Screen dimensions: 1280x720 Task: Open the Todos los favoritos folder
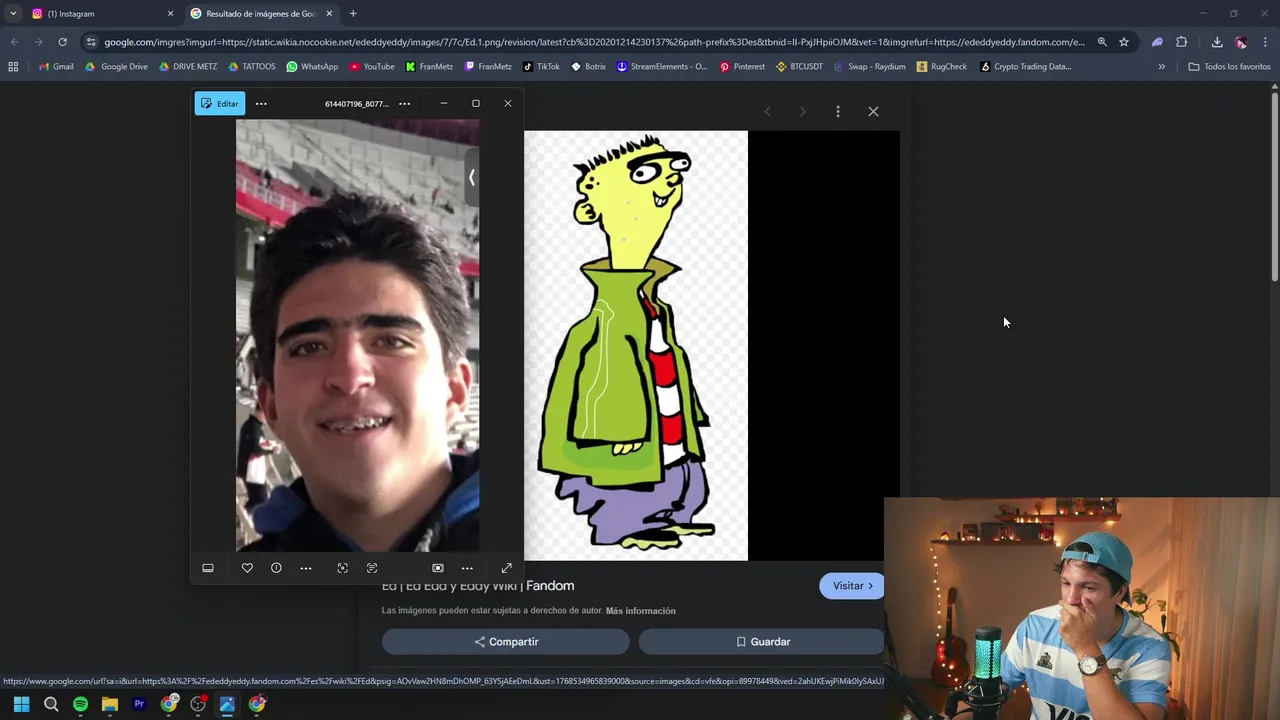click(1229, 67)
